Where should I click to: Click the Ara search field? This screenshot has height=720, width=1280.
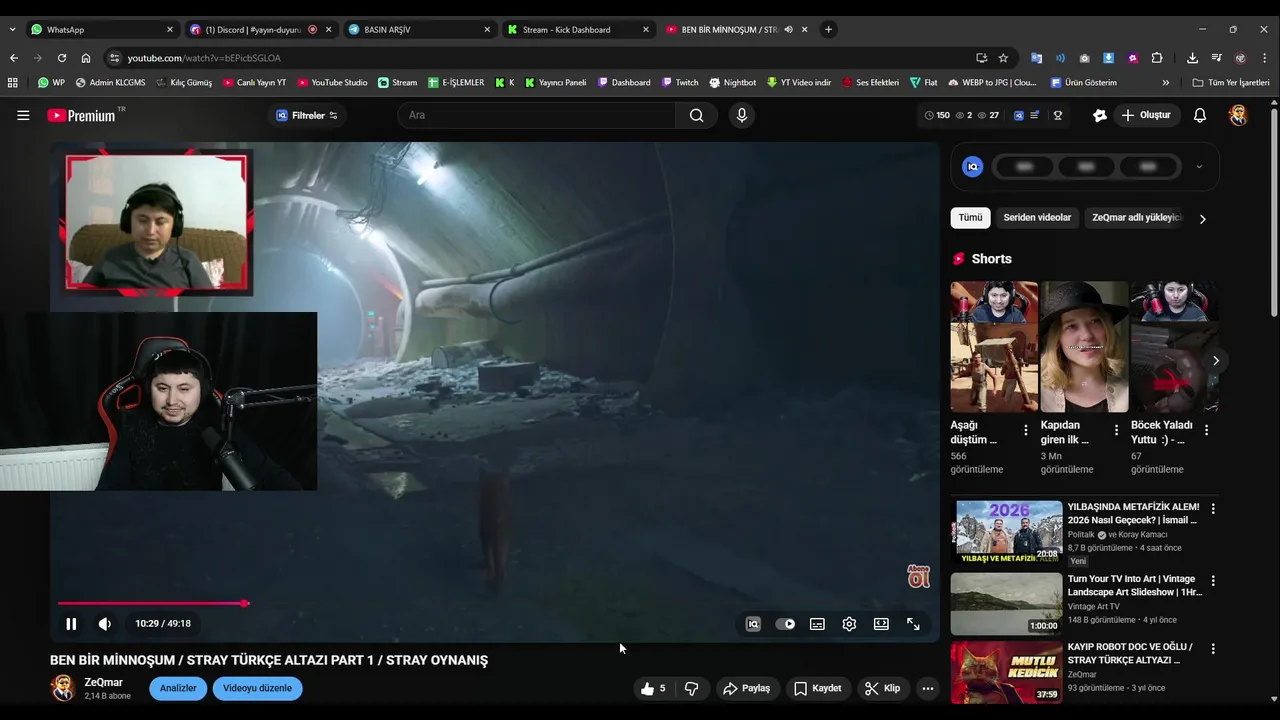point(537,115)
